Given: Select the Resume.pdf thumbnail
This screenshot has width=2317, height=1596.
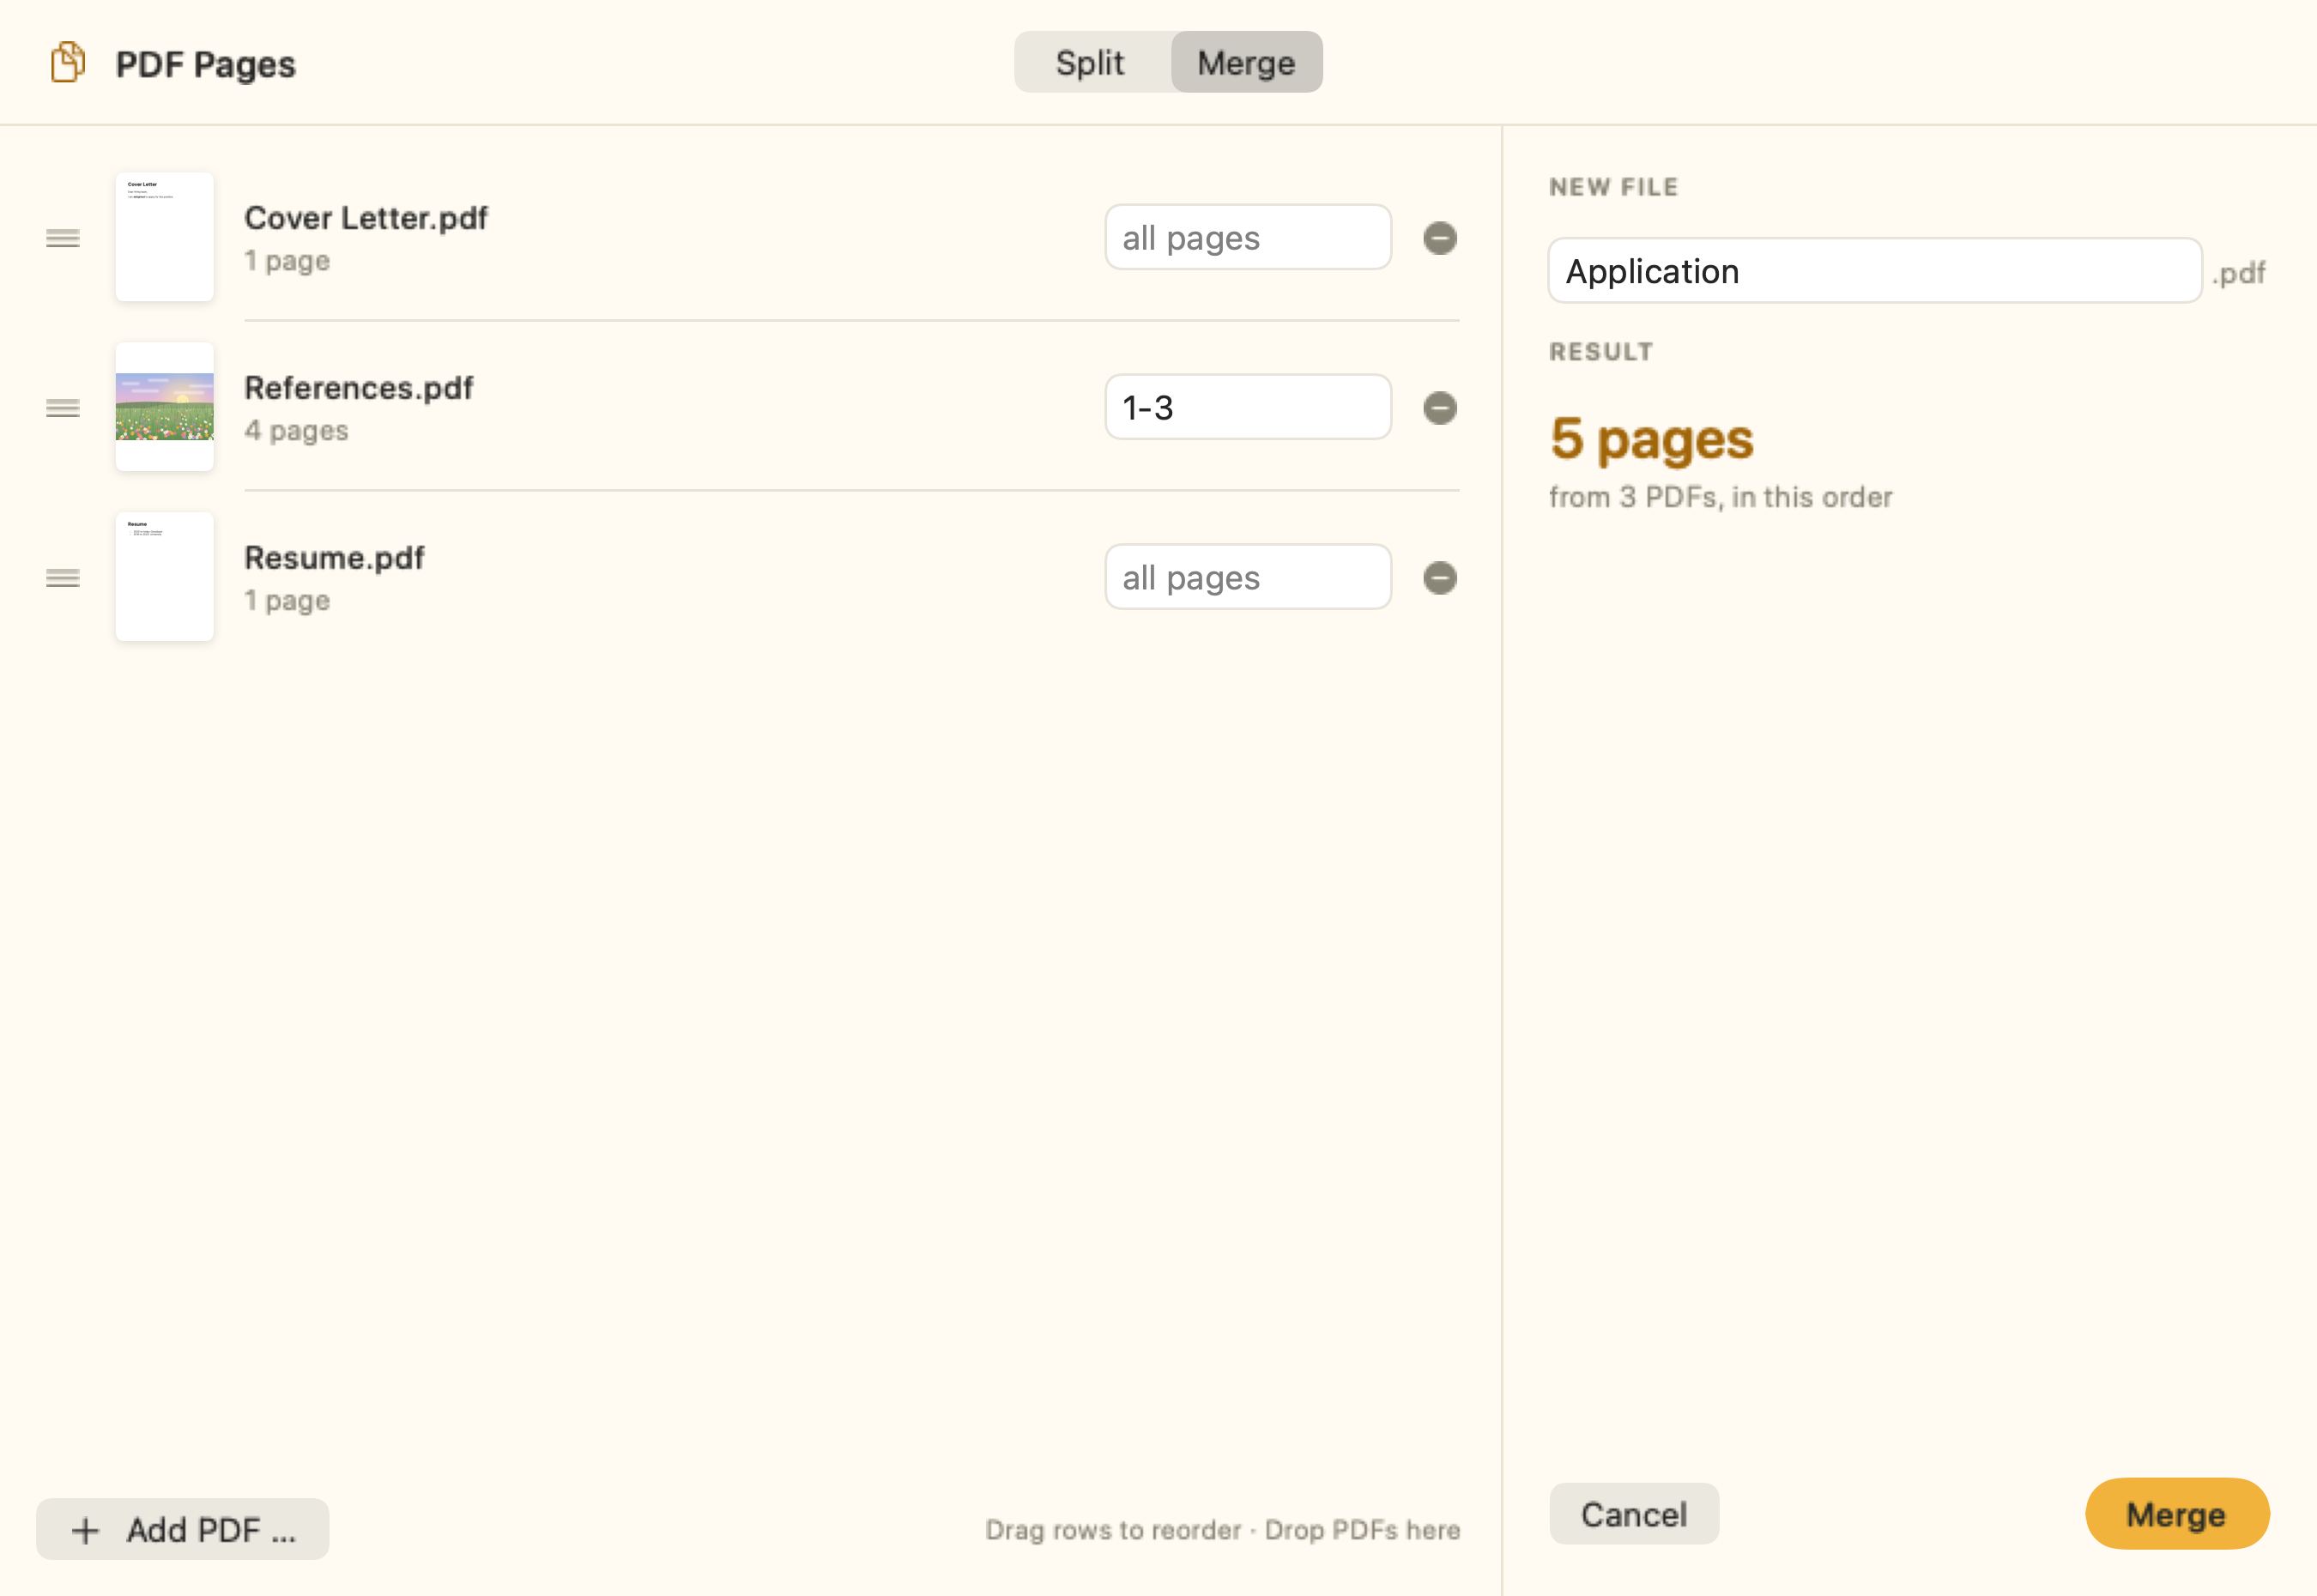Looking at the screenshot, I should pos(164,577).
